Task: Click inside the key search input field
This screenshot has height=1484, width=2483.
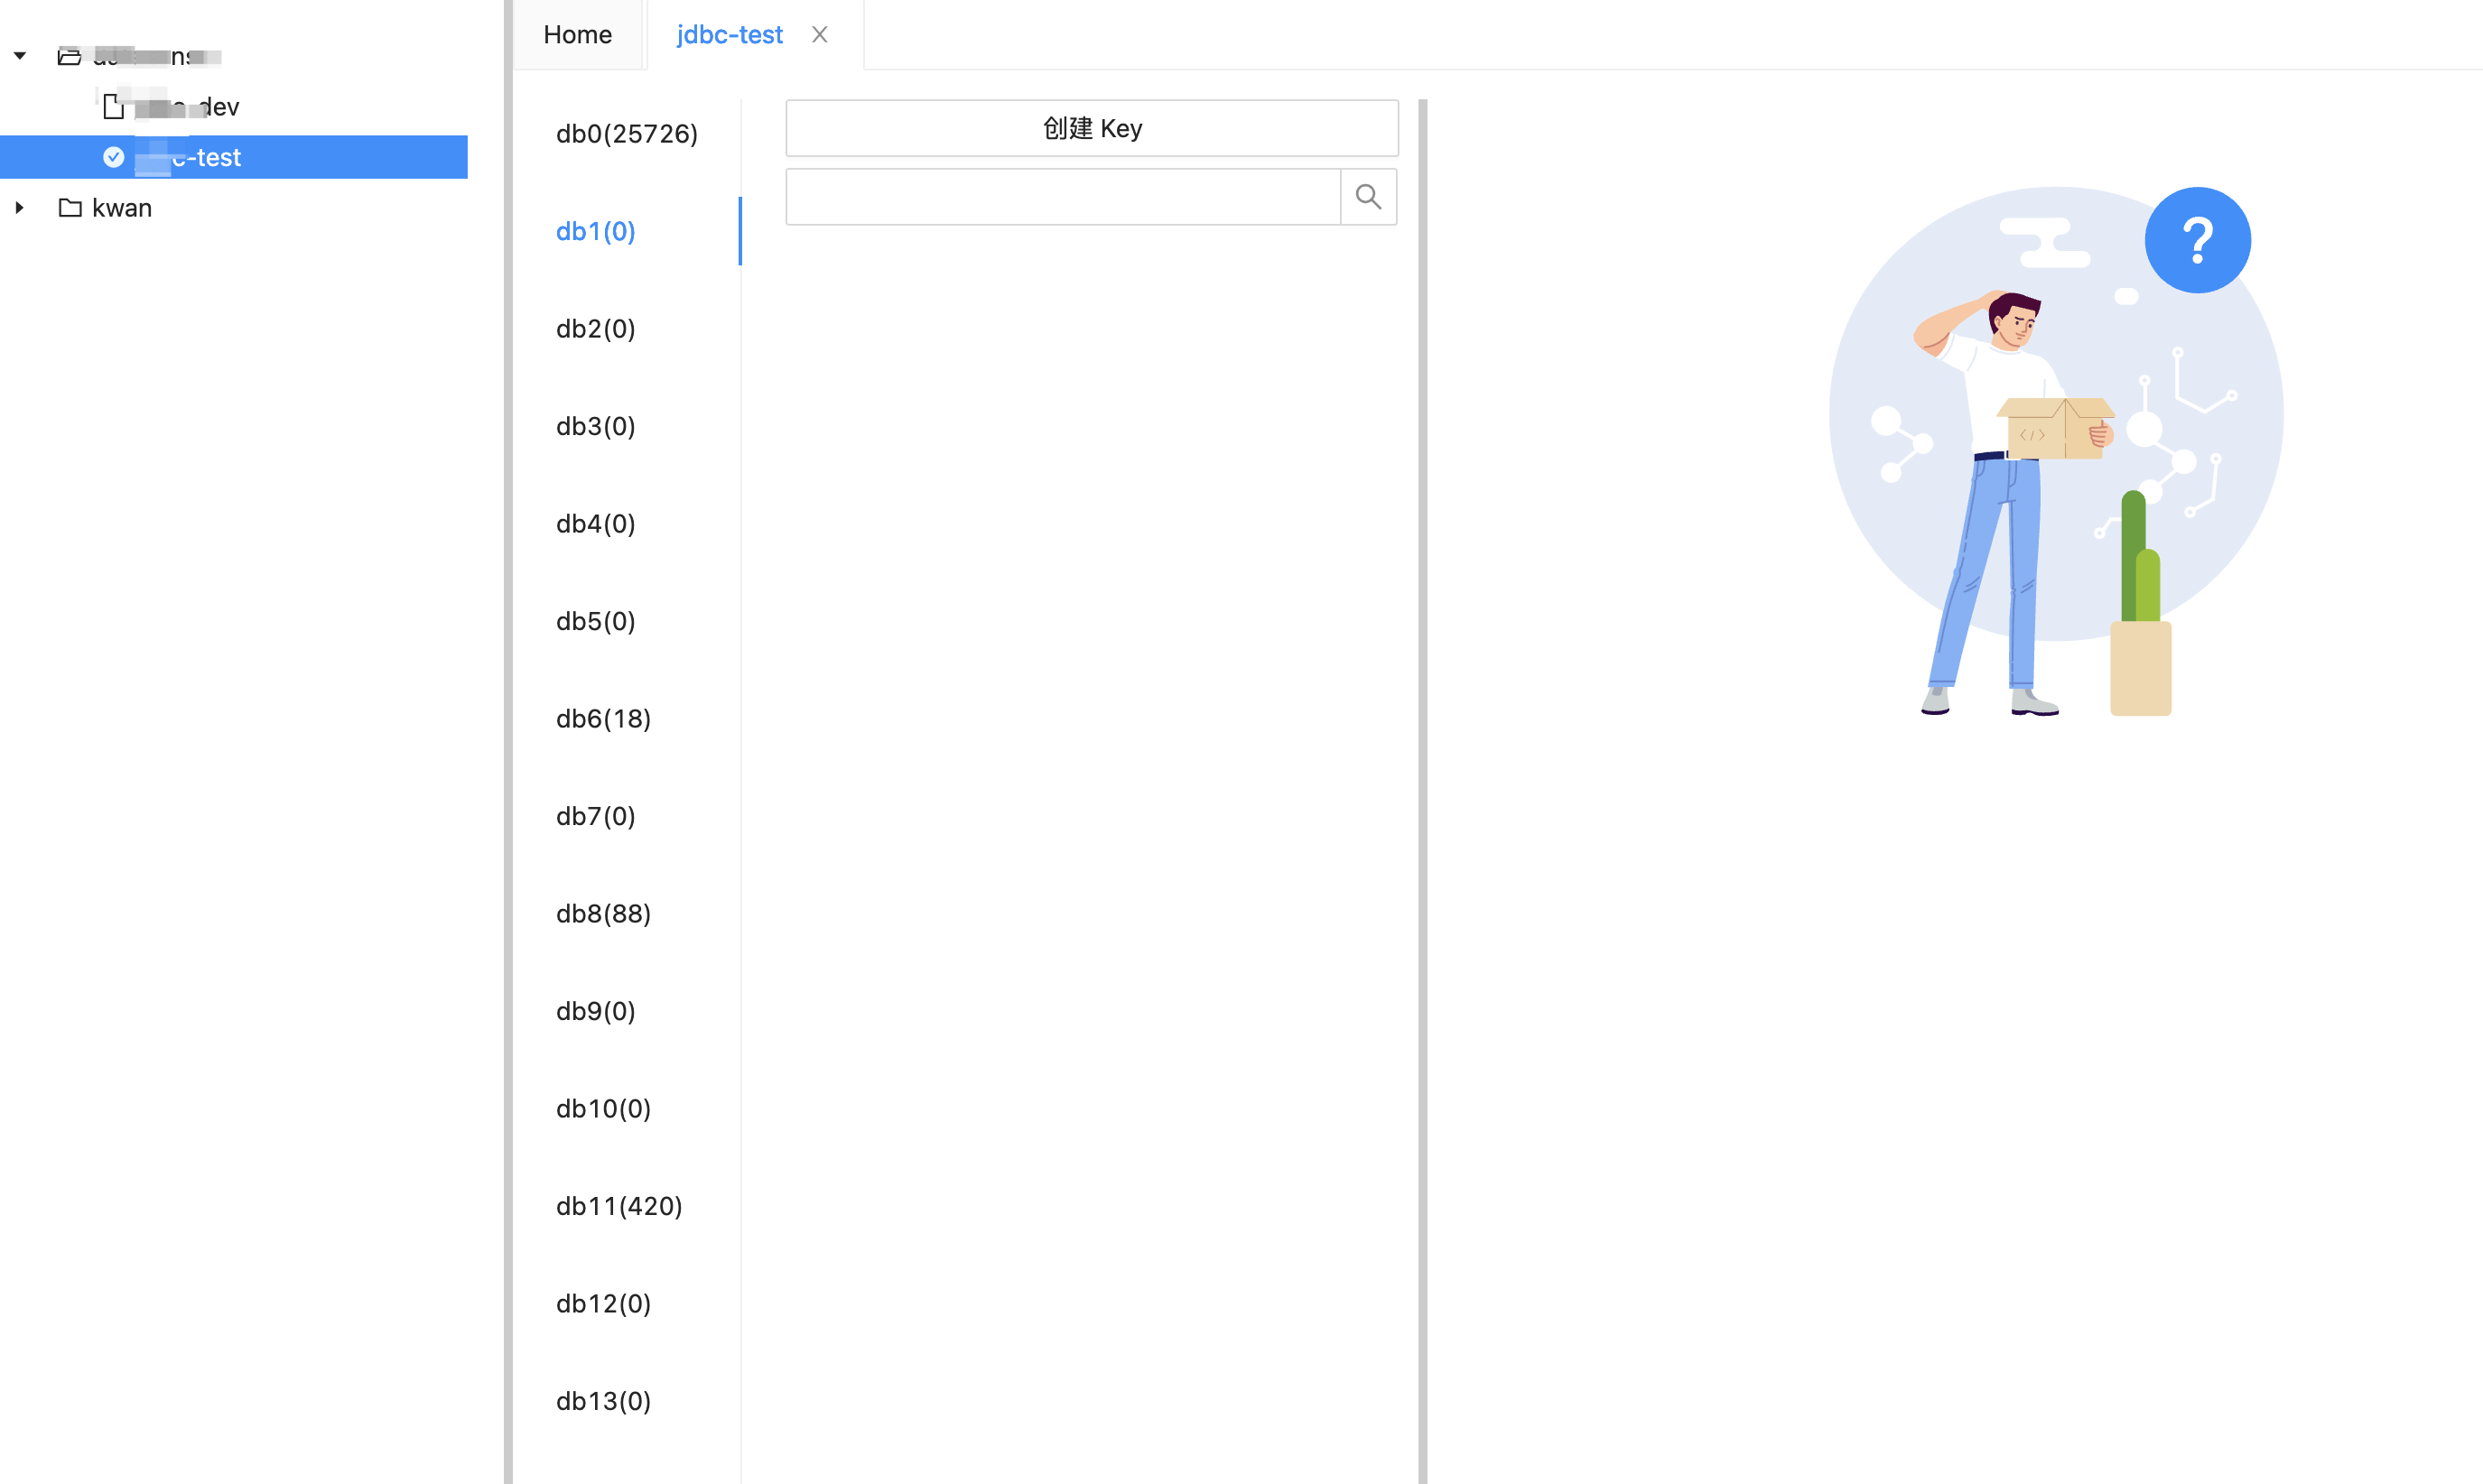Action: tap(1060, 196)
